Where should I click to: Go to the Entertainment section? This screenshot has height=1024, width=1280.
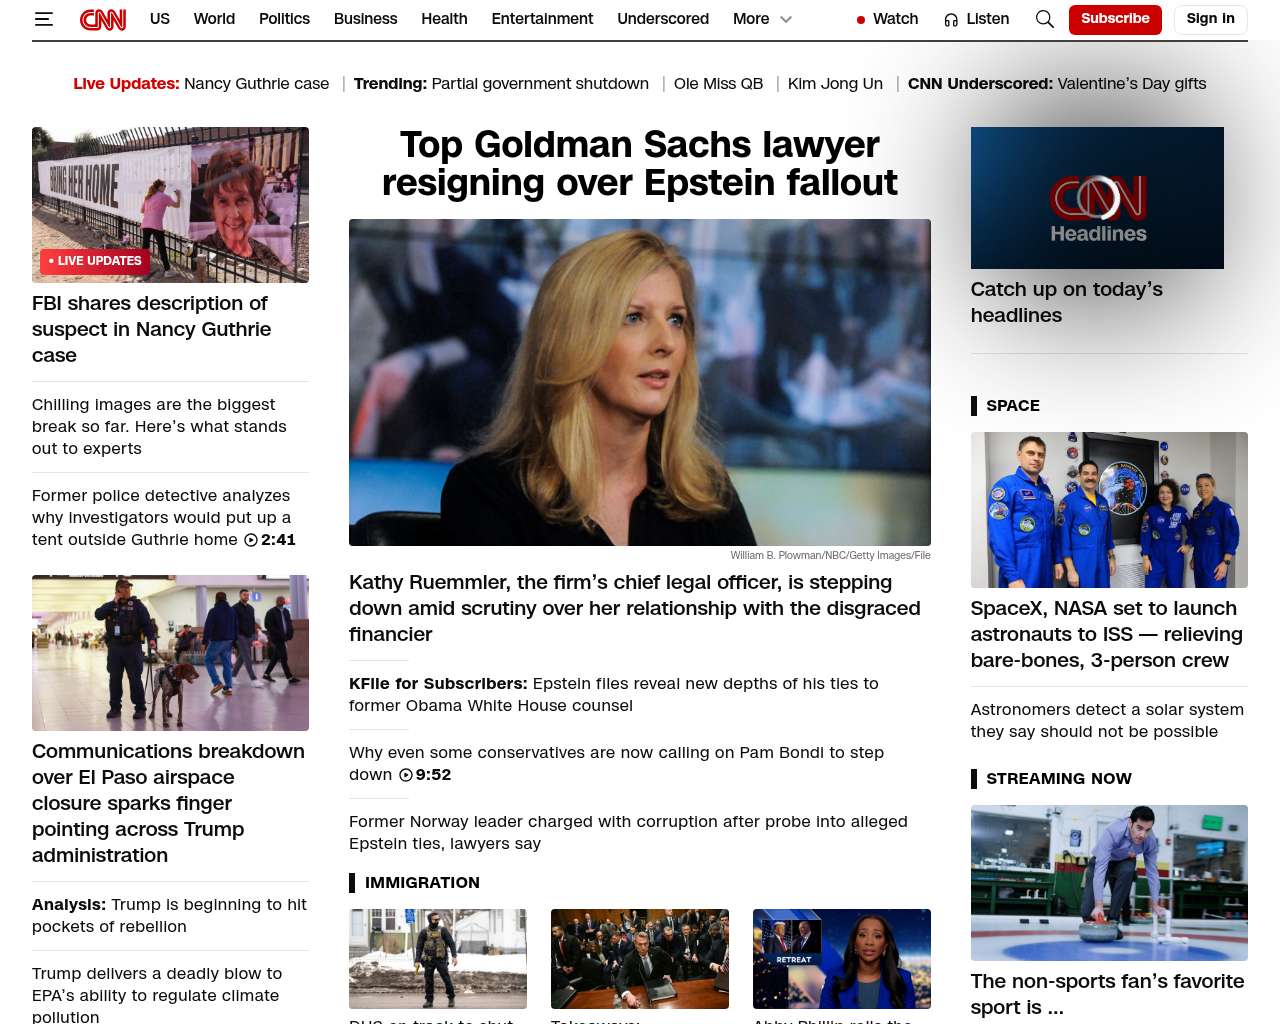pos(542,19)
